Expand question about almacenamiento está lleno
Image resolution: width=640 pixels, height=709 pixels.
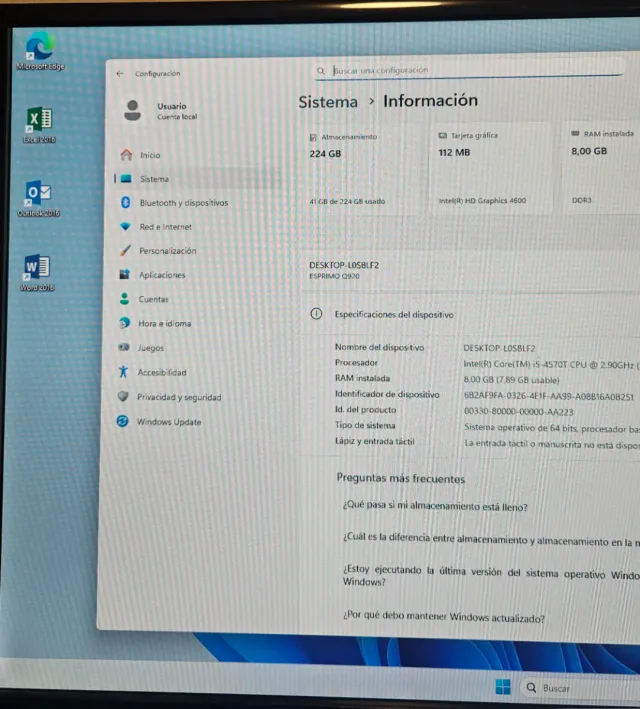click(x=435, y=507)
